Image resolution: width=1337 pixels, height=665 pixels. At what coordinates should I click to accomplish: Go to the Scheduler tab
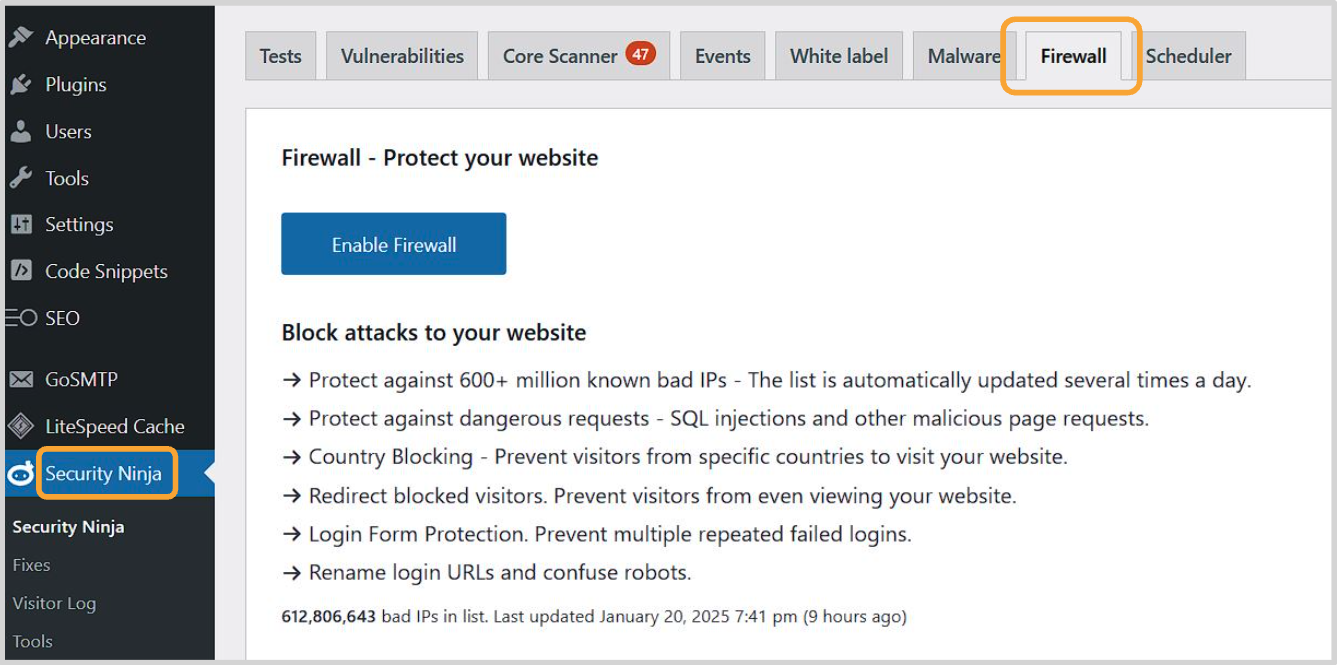1190,56
